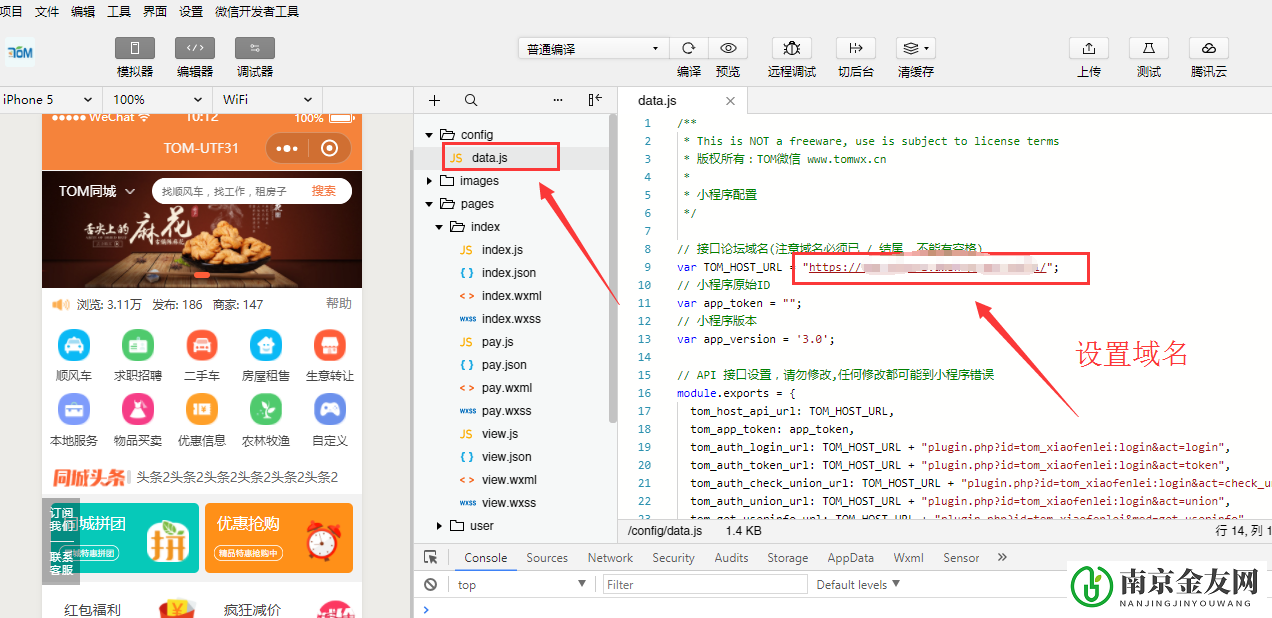Click the compile (编译) refresh icon
The image size is (1272, 618).
point(688,48)
